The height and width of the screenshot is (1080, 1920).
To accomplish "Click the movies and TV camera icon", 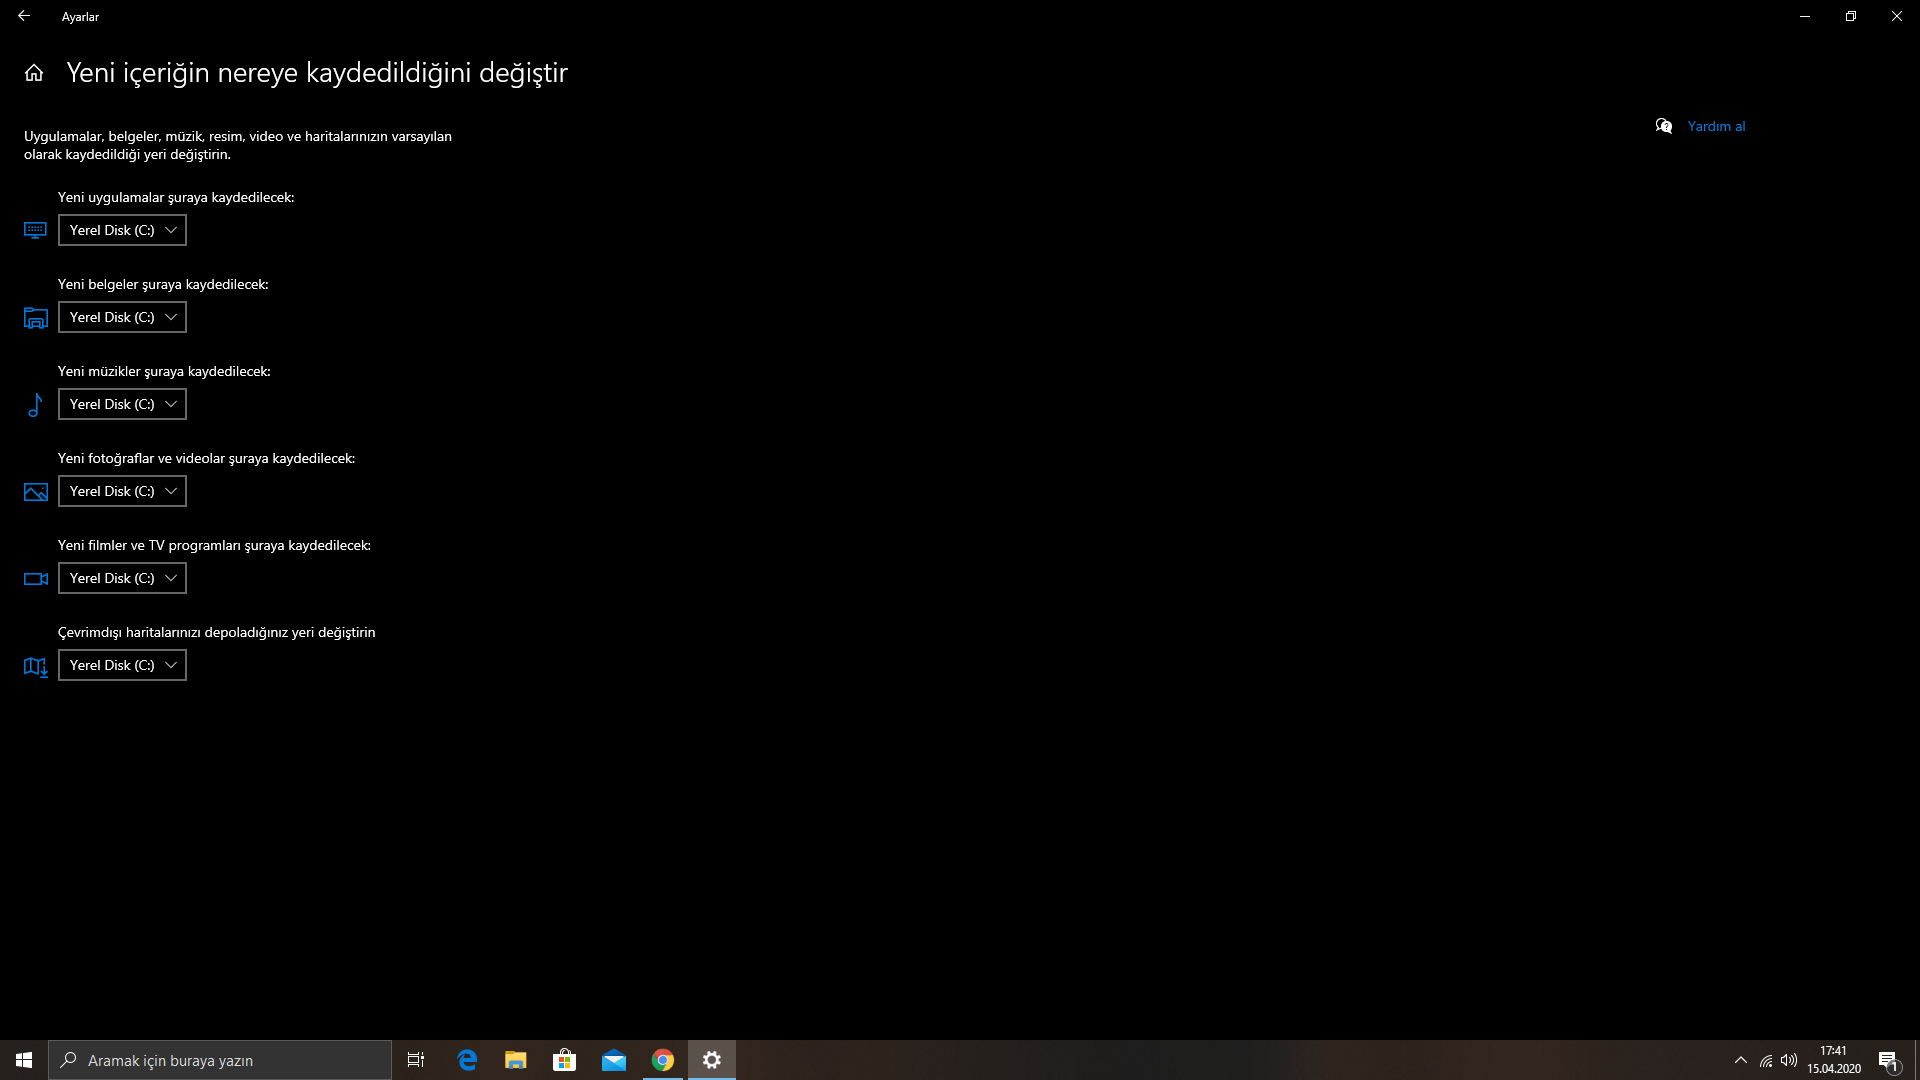I will [35, 579].
